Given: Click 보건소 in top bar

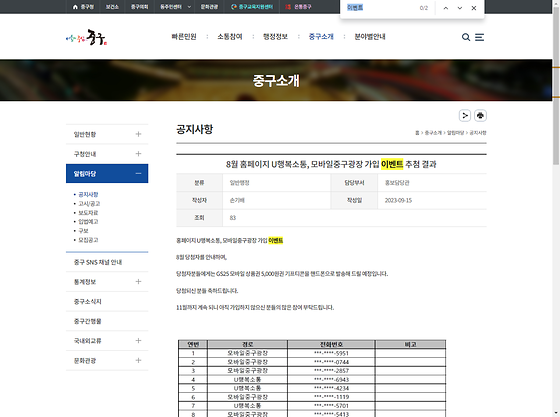Looking at the screenshot, I should [112, 7].
